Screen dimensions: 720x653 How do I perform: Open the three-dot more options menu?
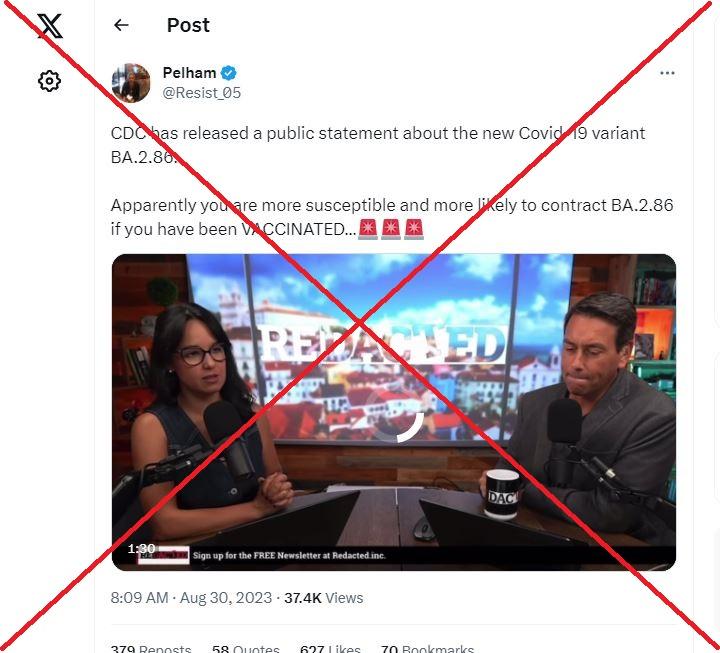click(667, 73)
